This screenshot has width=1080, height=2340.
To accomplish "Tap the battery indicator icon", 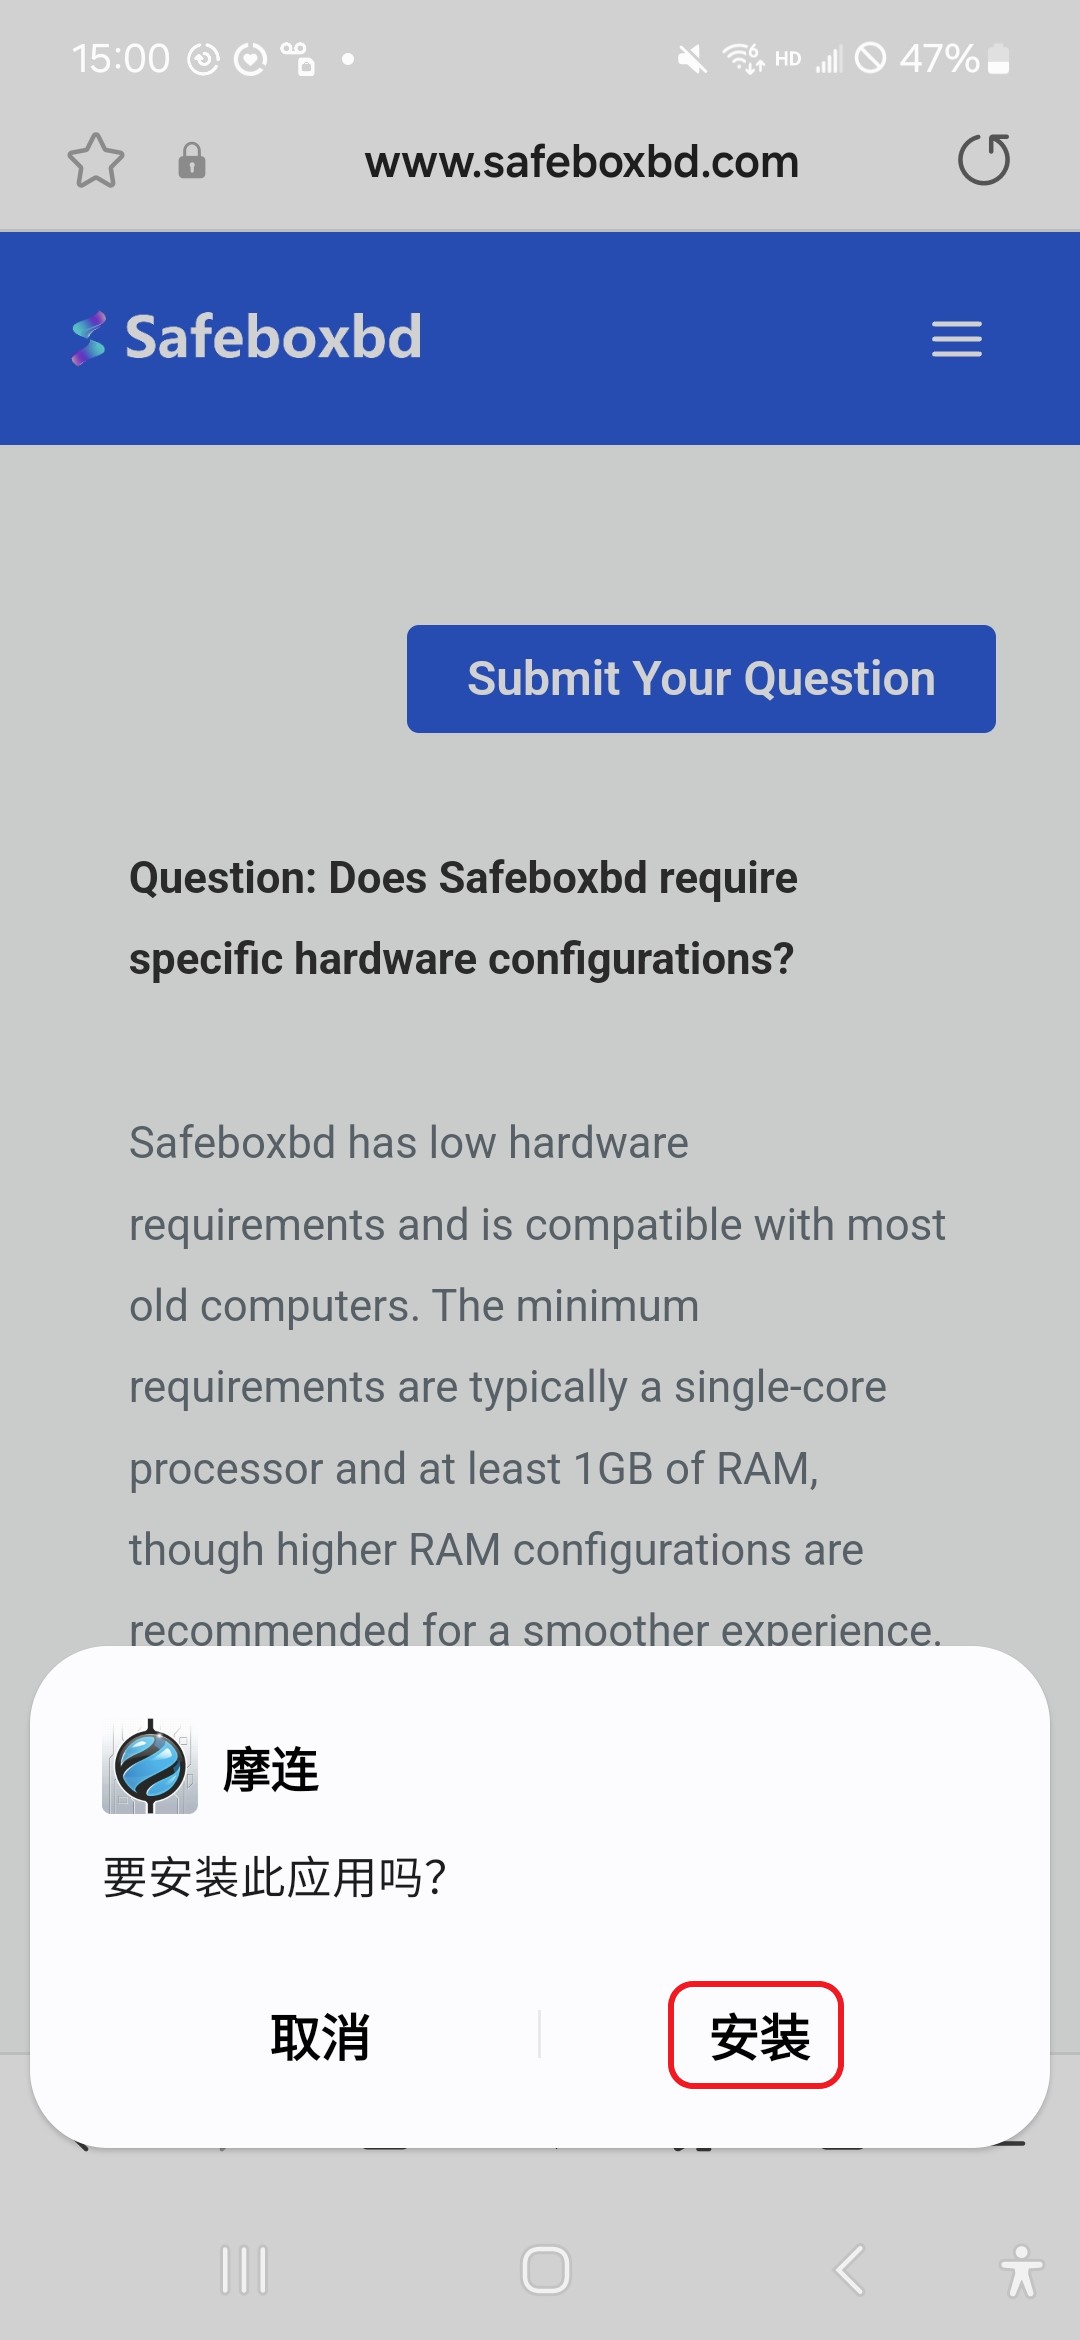I will pos(998,59).
